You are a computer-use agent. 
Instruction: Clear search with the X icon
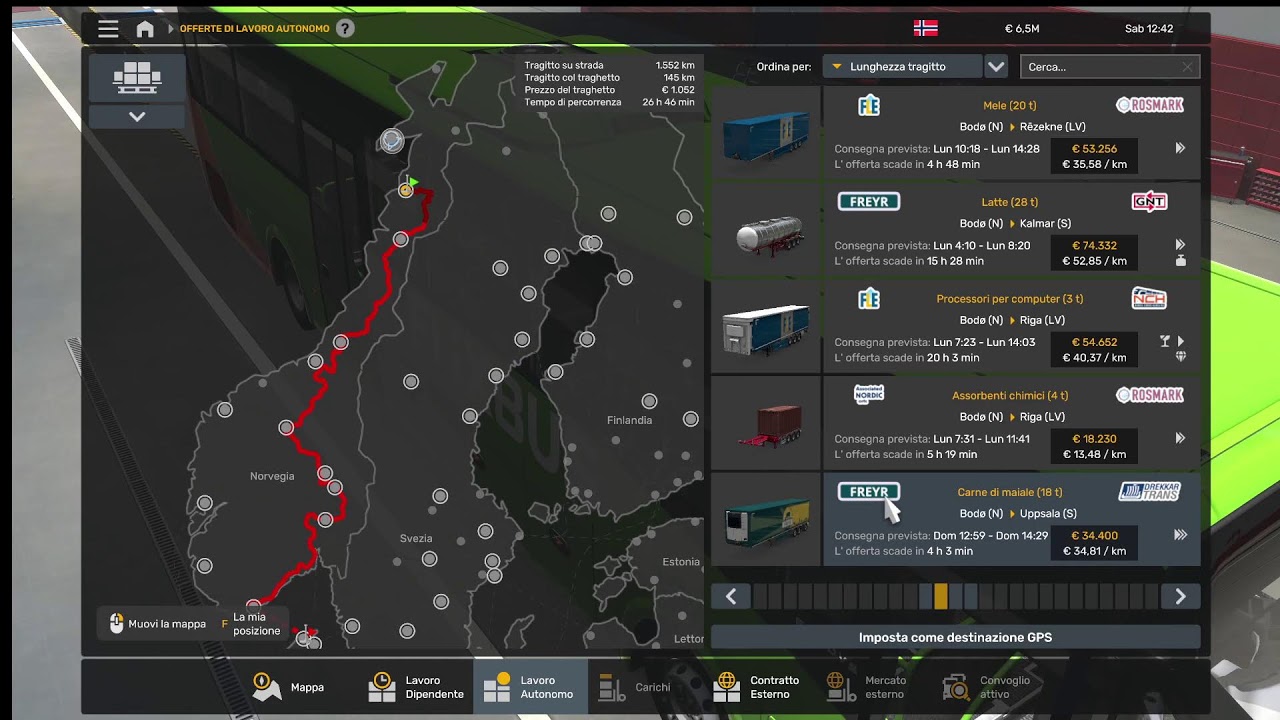(x=1187, y=67)
